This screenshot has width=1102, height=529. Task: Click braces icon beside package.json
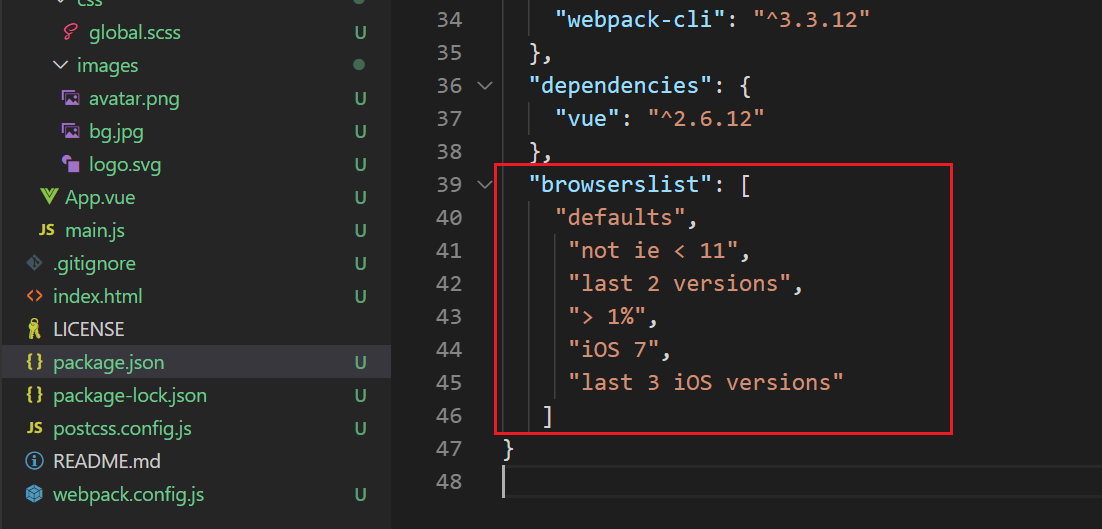(34, 363)
